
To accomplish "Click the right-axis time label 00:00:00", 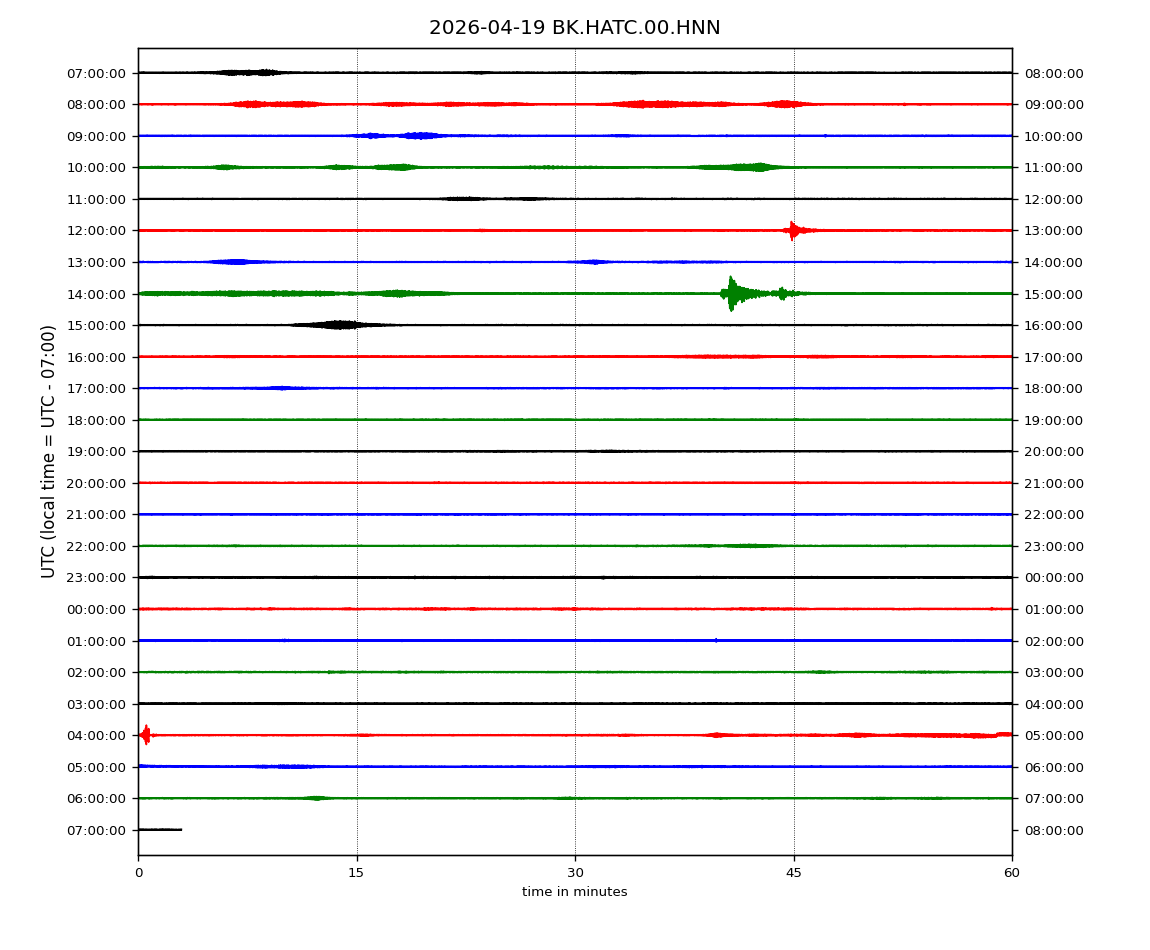I will (x=1053, y=577).
